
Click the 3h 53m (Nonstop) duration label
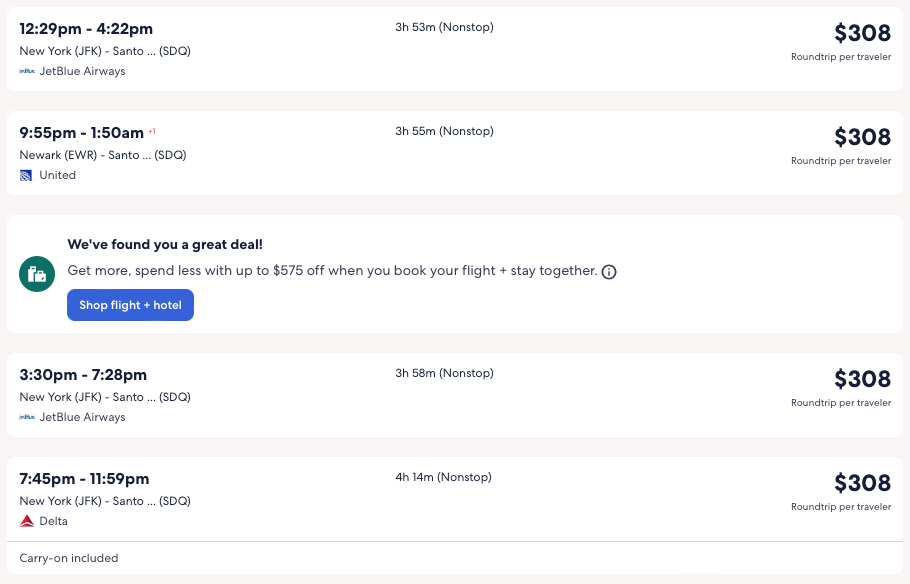tap(444, 27)
